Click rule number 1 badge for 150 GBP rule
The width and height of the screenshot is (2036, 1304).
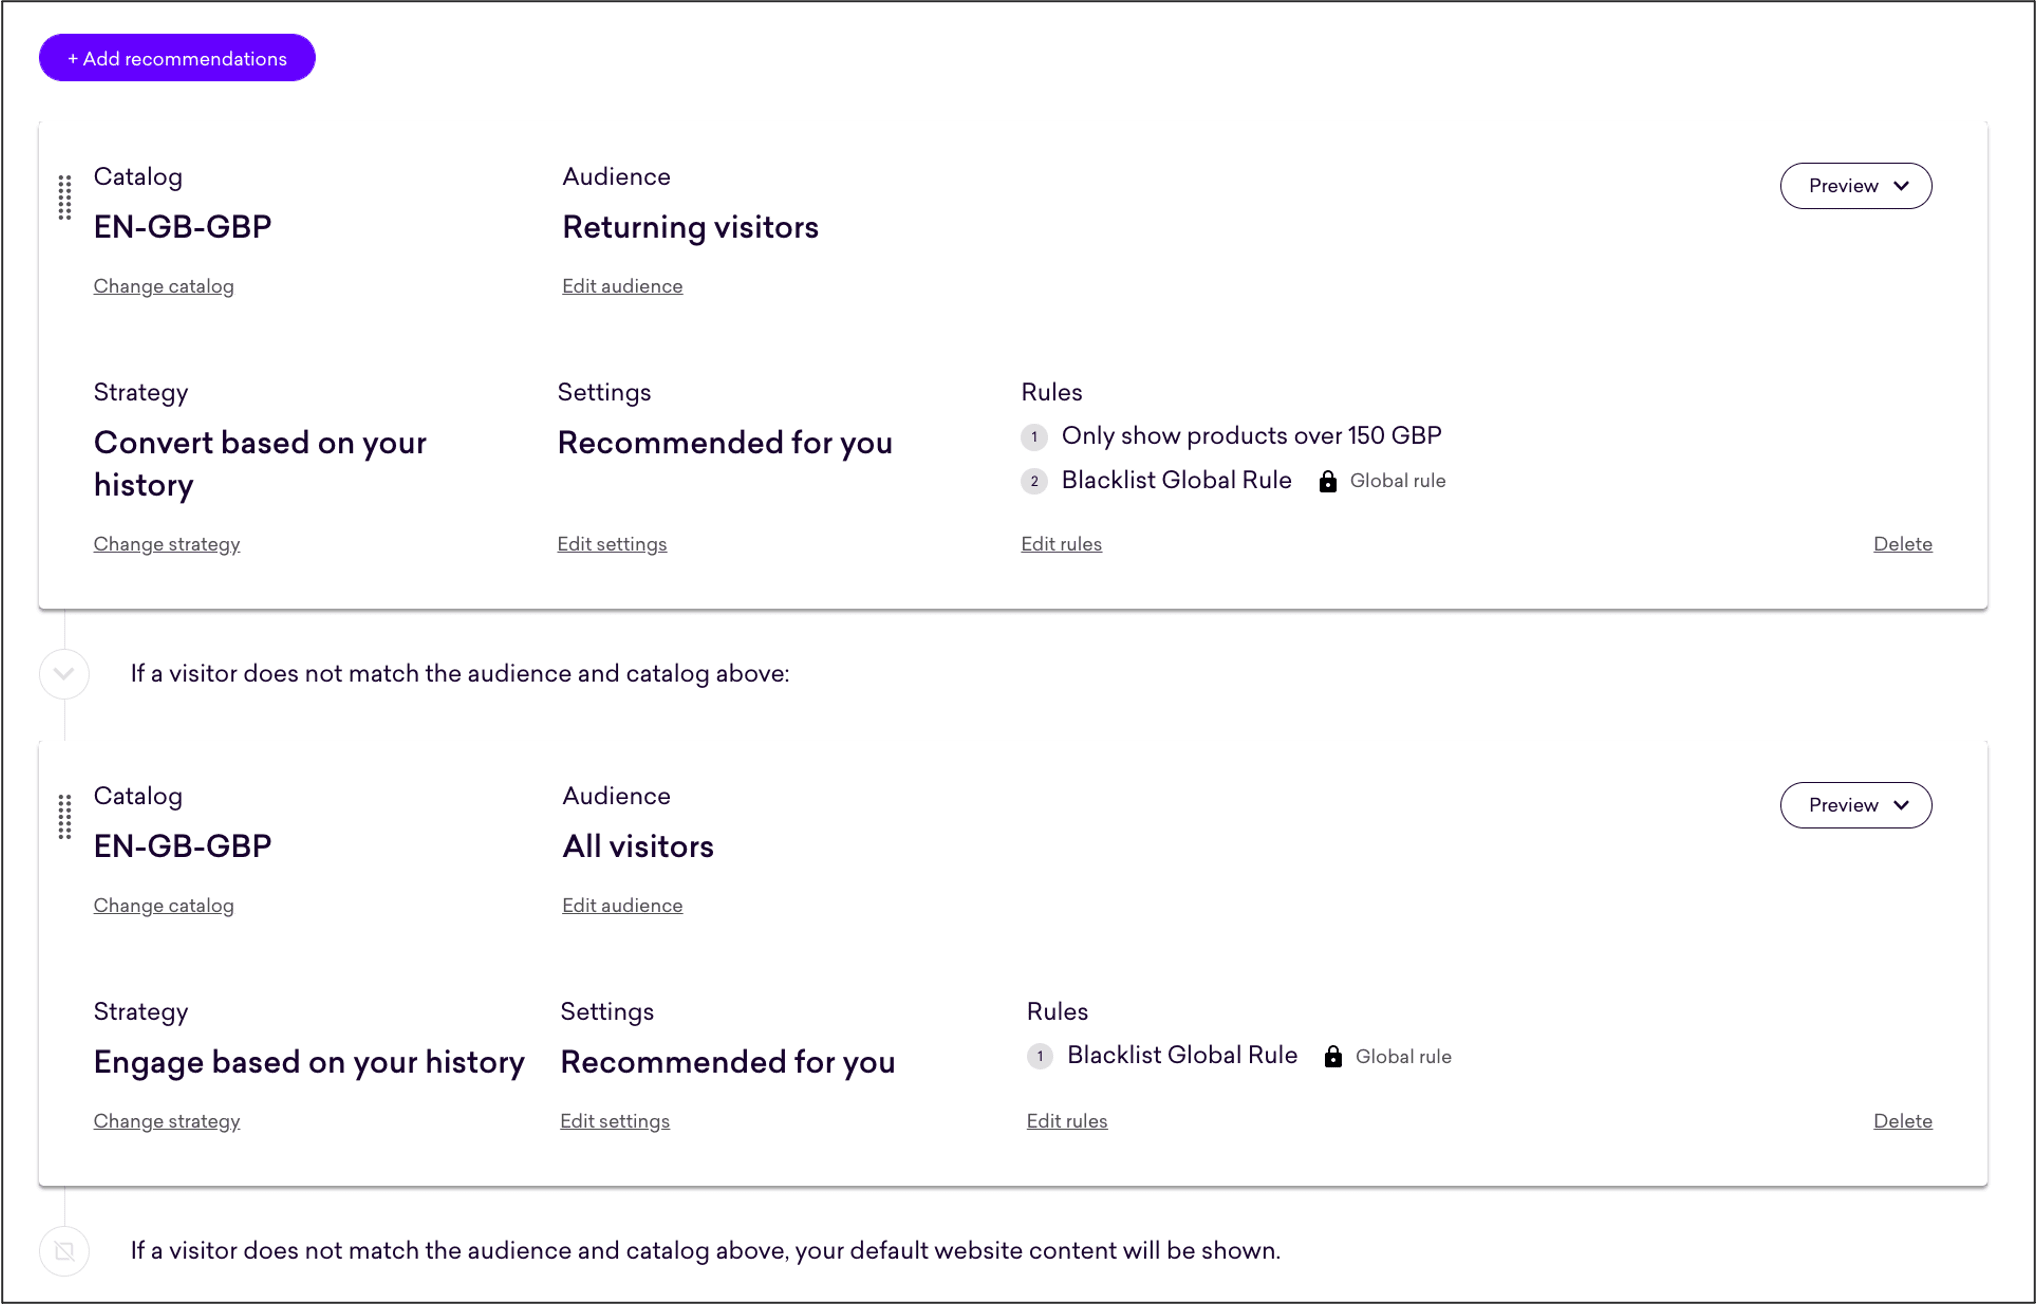tap(1034, 437)
